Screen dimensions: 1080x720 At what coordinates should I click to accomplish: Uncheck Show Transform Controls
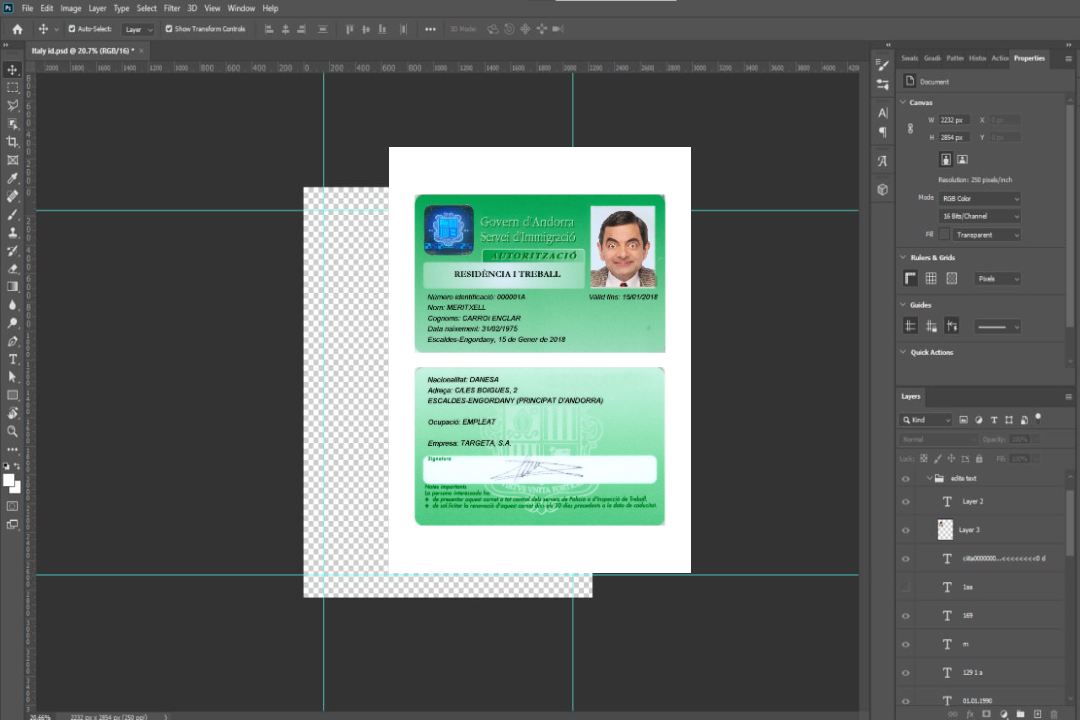point(169,29)
